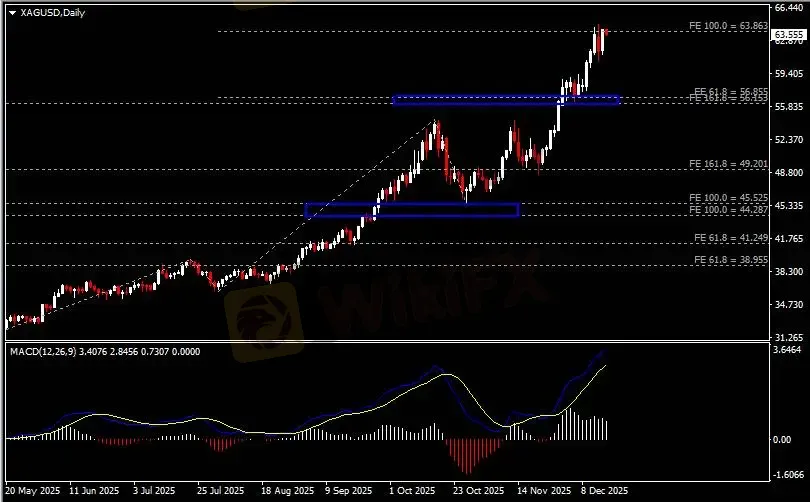Click the 48.800 price axis value

[789, 172]
